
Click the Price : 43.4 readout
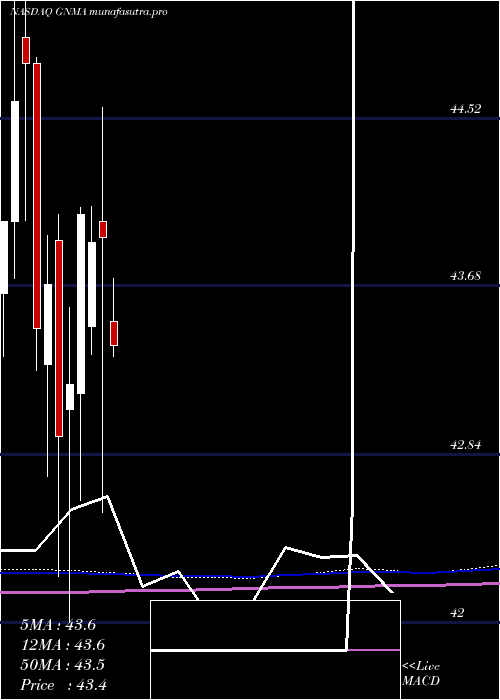click(63, 685)
